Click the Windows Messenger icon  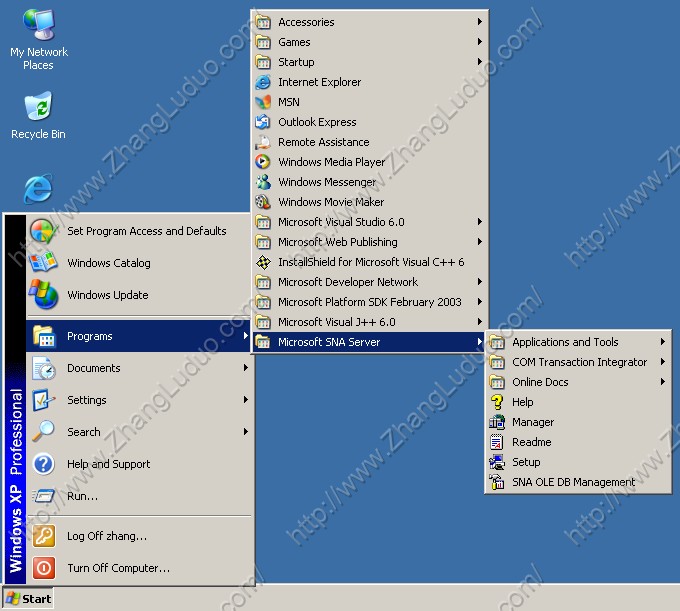pos(263,182)
